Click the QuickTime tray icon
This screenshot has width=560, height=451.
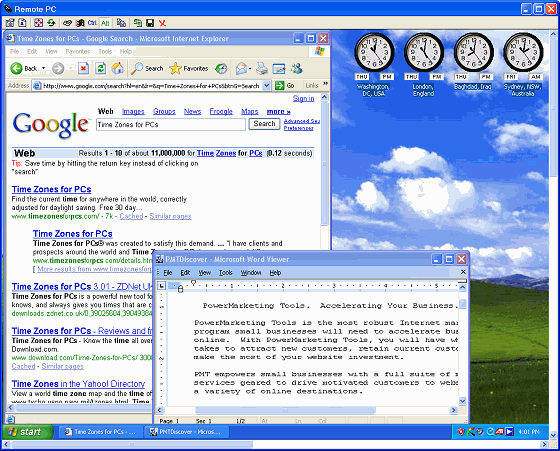[x=490, y=432]
